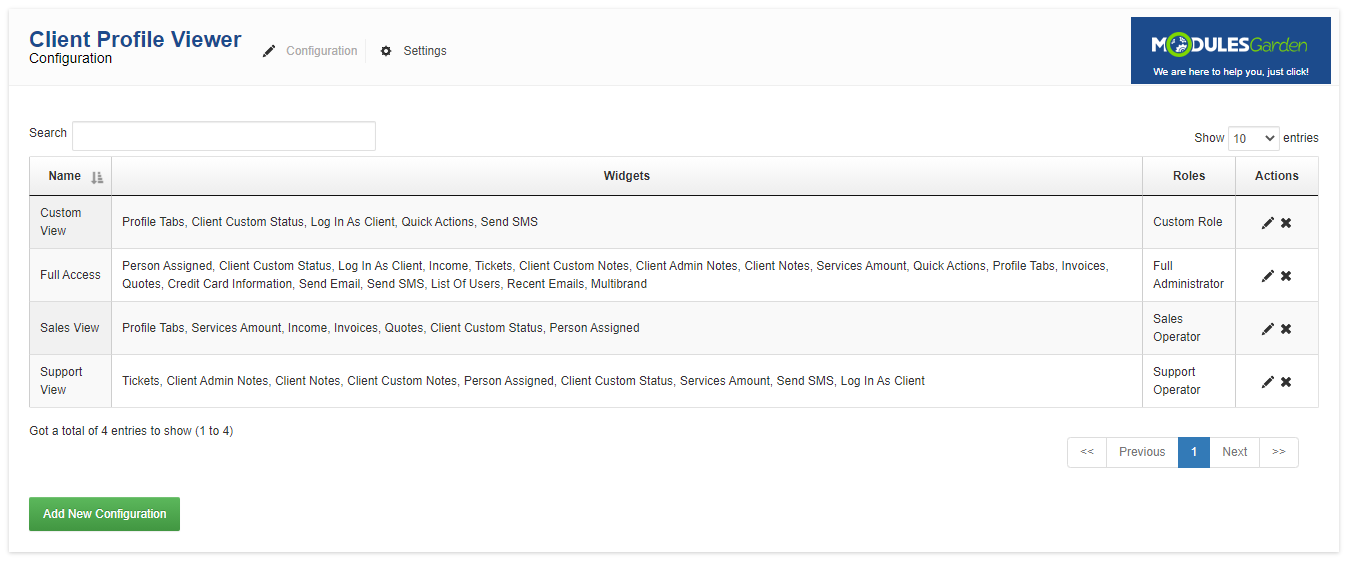Click the Search input field
The width and height of the screenshot is (1349, 564).
click(x=224, y=136)
